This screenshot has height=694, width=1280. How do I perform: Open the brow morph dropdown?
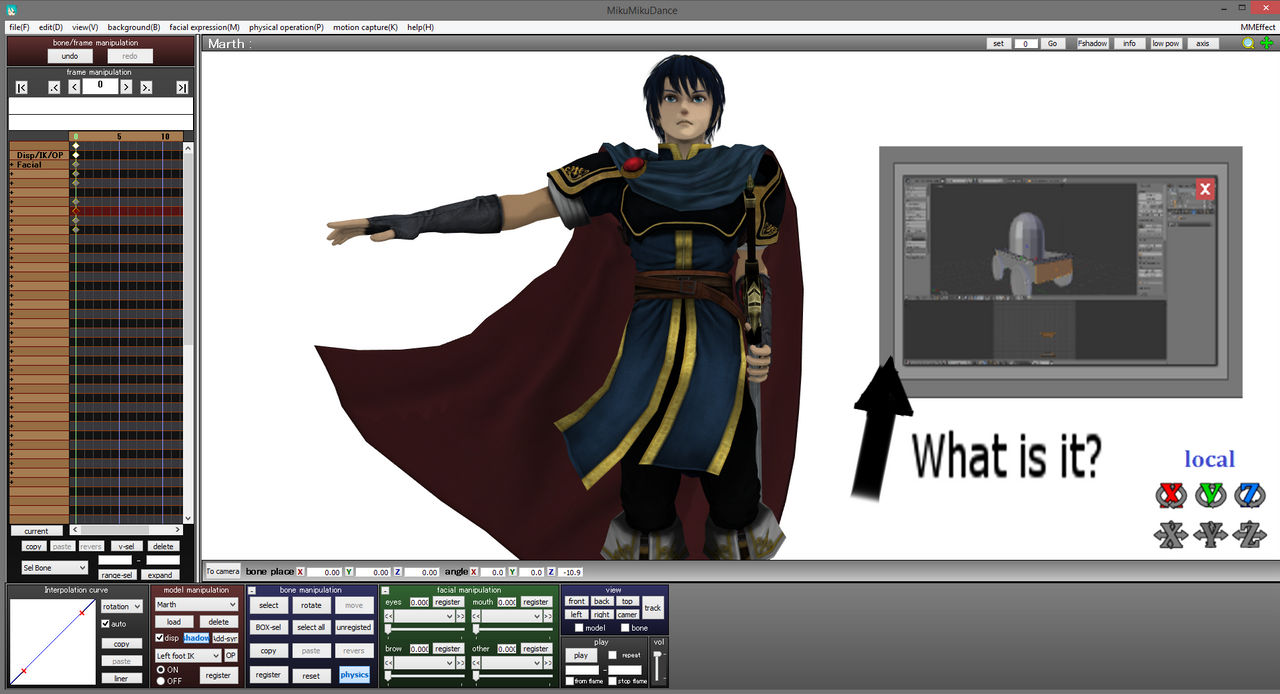click(425, 662)
